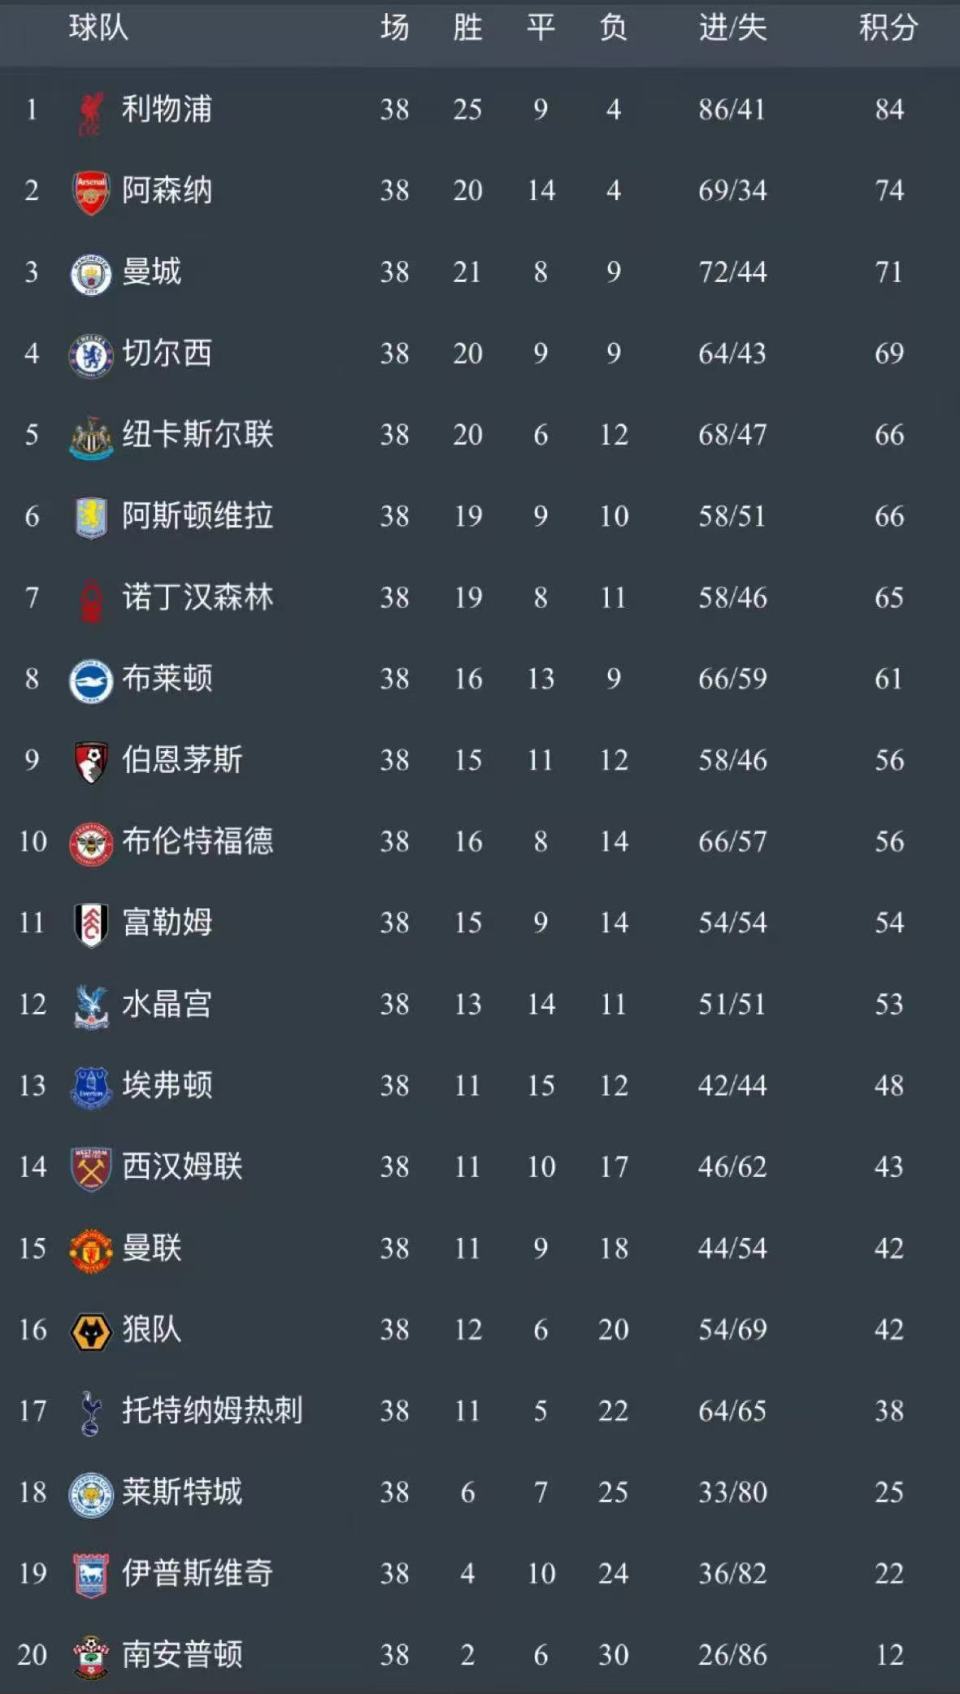Click the Wolves badge icon
The image size is (960, 1694).
tap(91, 1332)
